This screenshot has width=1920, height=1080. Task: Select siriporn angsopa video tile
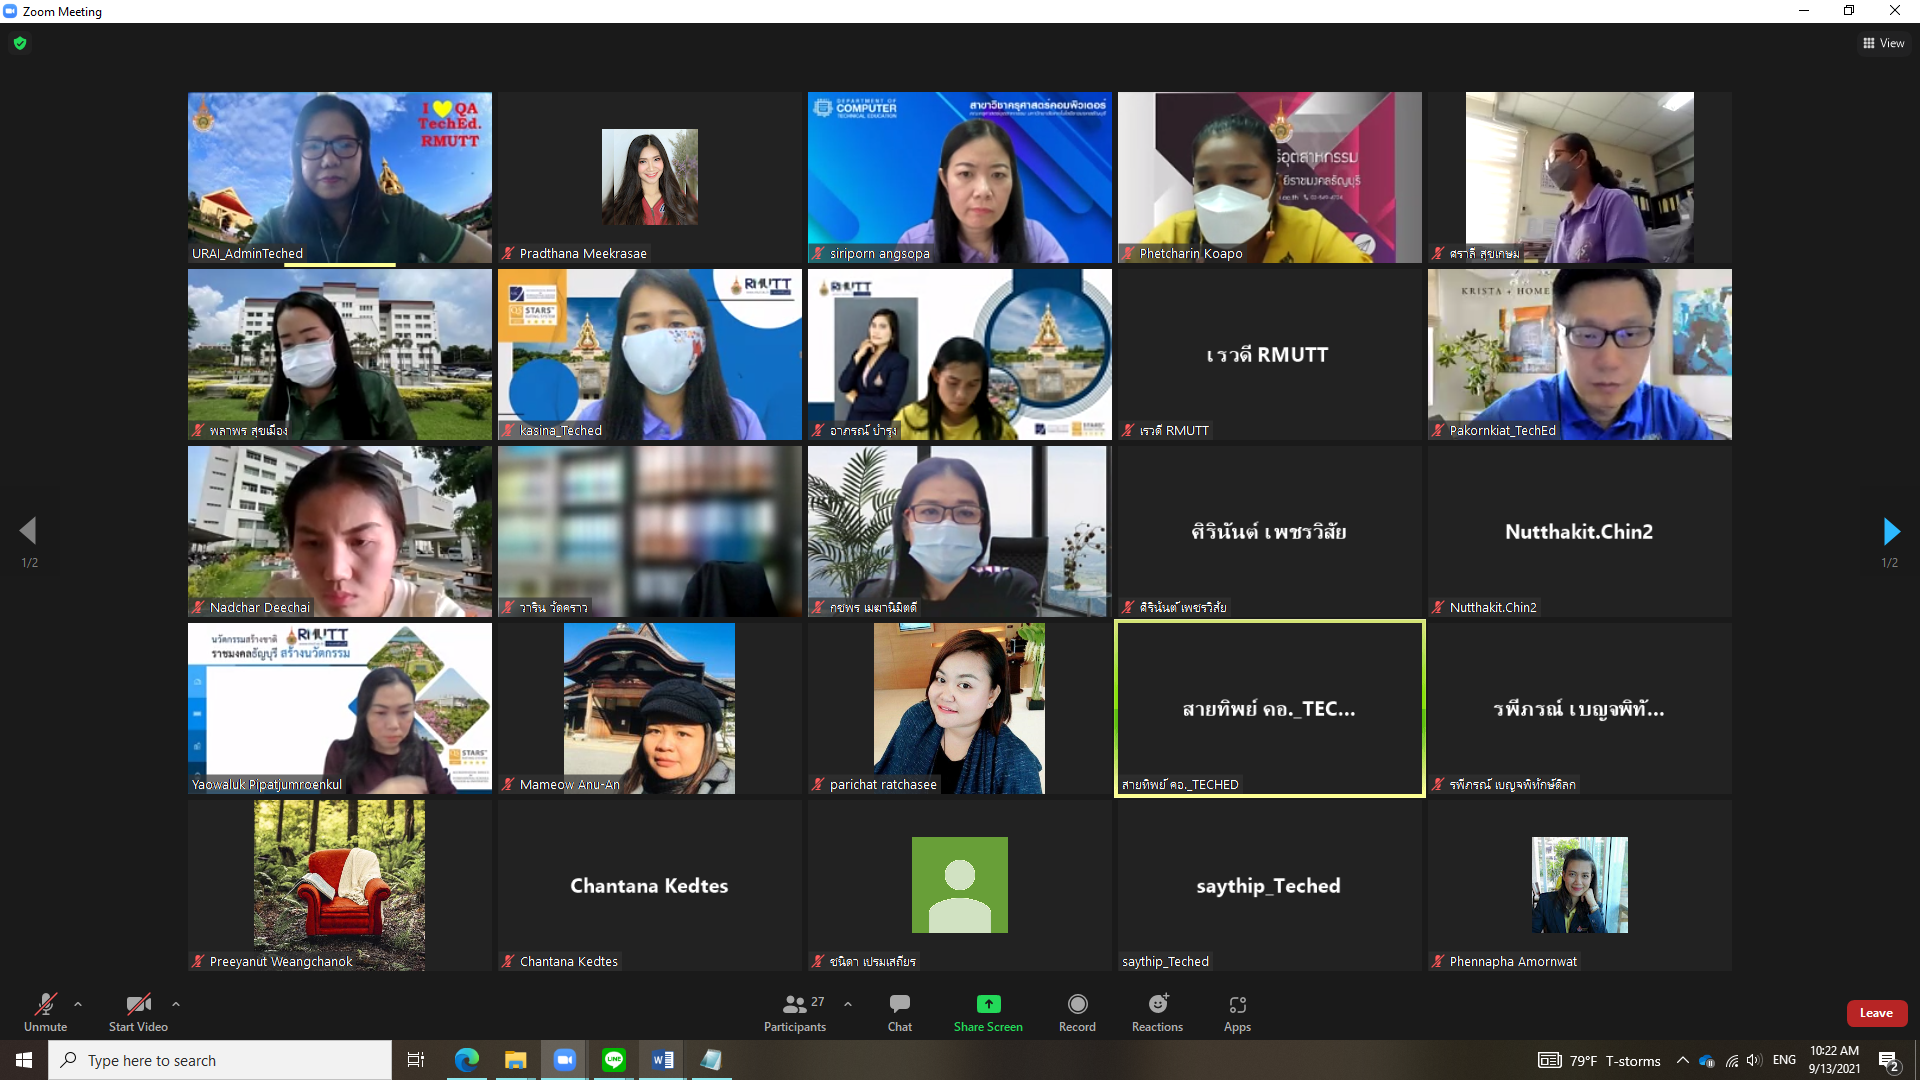[x=960, y=178]
